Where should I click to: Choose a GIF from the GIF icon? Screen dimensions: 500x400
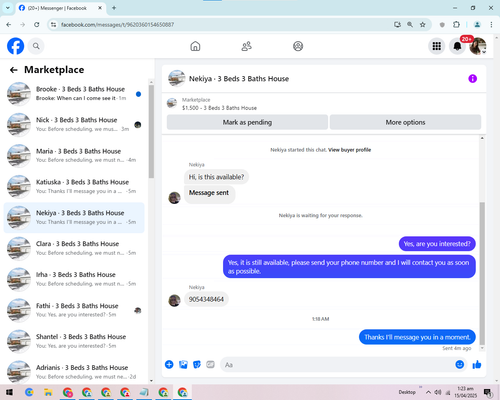210,365
